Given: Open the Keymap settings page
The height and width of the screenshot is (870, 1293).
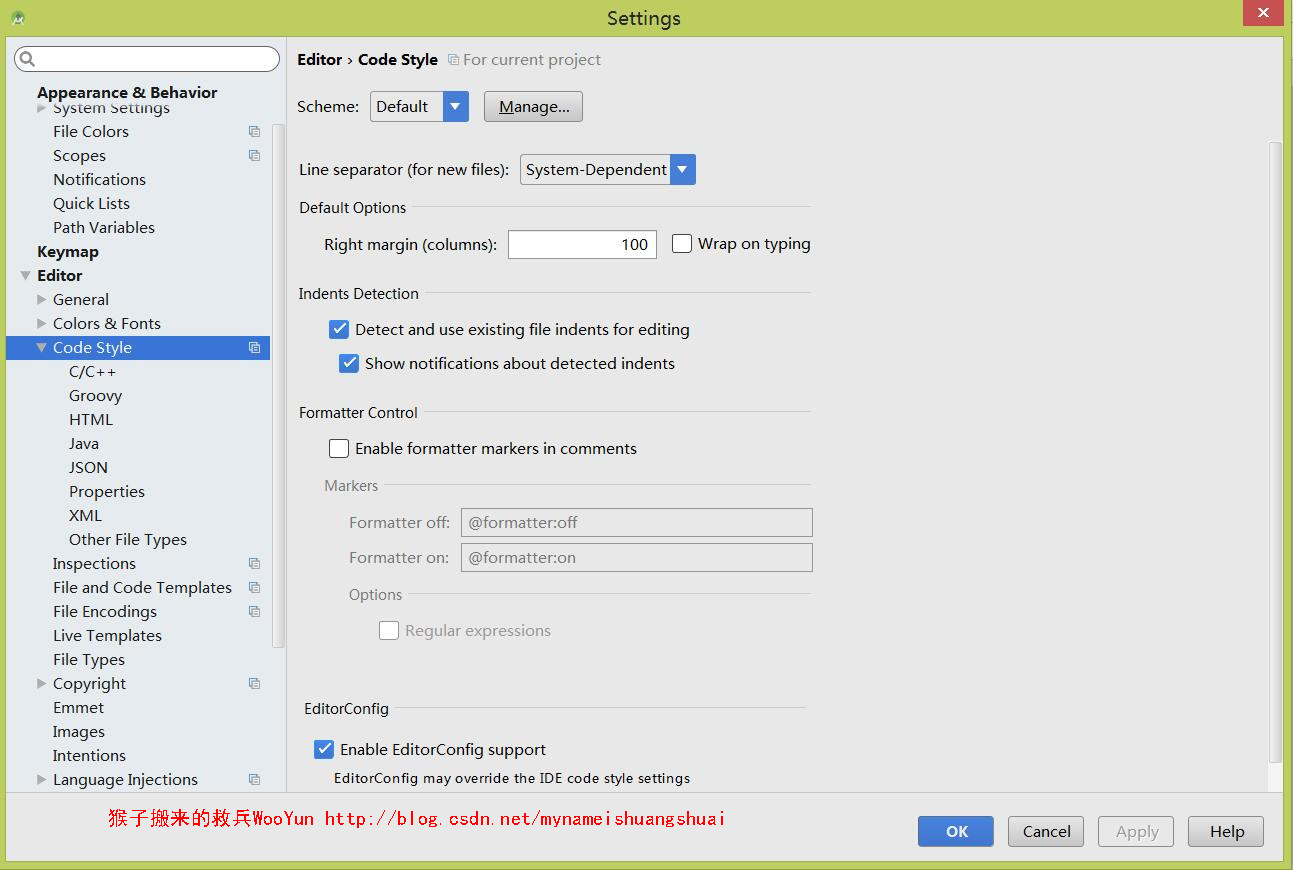Looking at the screenshot, I should click(68, 252).
